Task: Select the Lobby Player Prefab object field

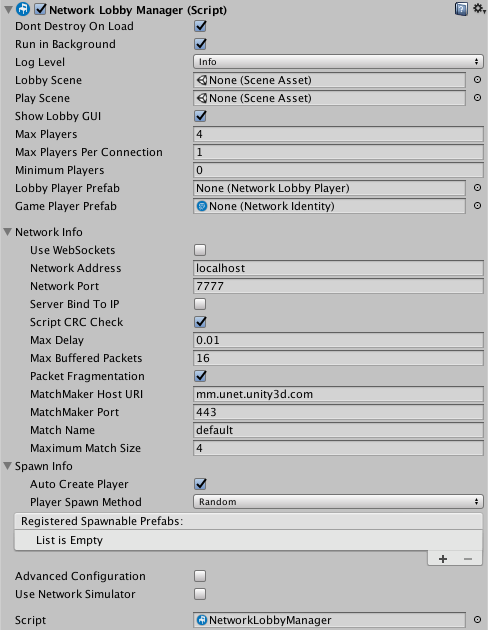Action: tap(329, 188)
